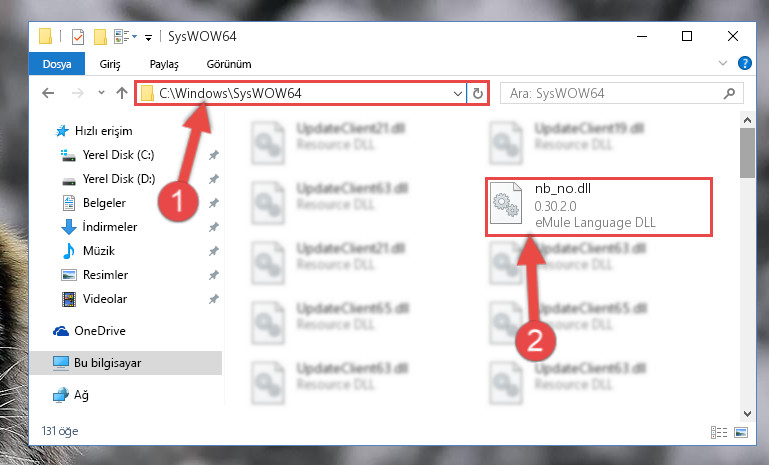The height and width of the screenshot is (465, 769).
Task: Click the search magnifier icon
Action: click(x=729, y=93)
